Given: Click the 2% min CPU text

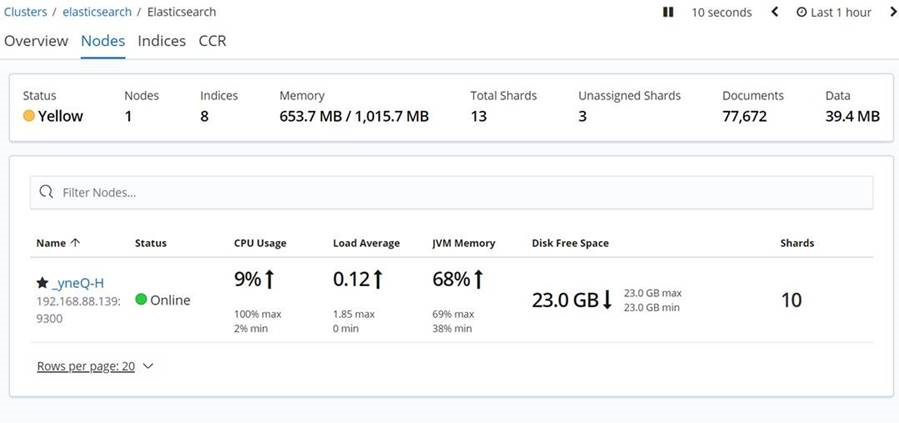Looking at the screenshot, I should [x=251, y=329].
